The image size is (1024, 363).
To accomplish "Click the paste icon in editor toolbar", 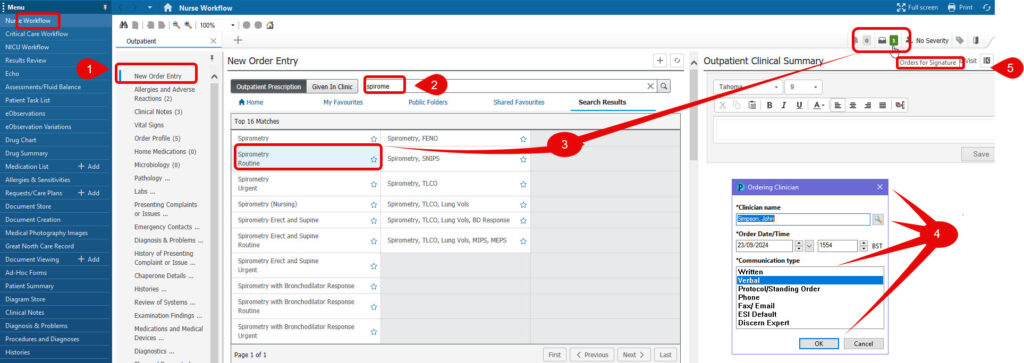I will click(752, 105).
